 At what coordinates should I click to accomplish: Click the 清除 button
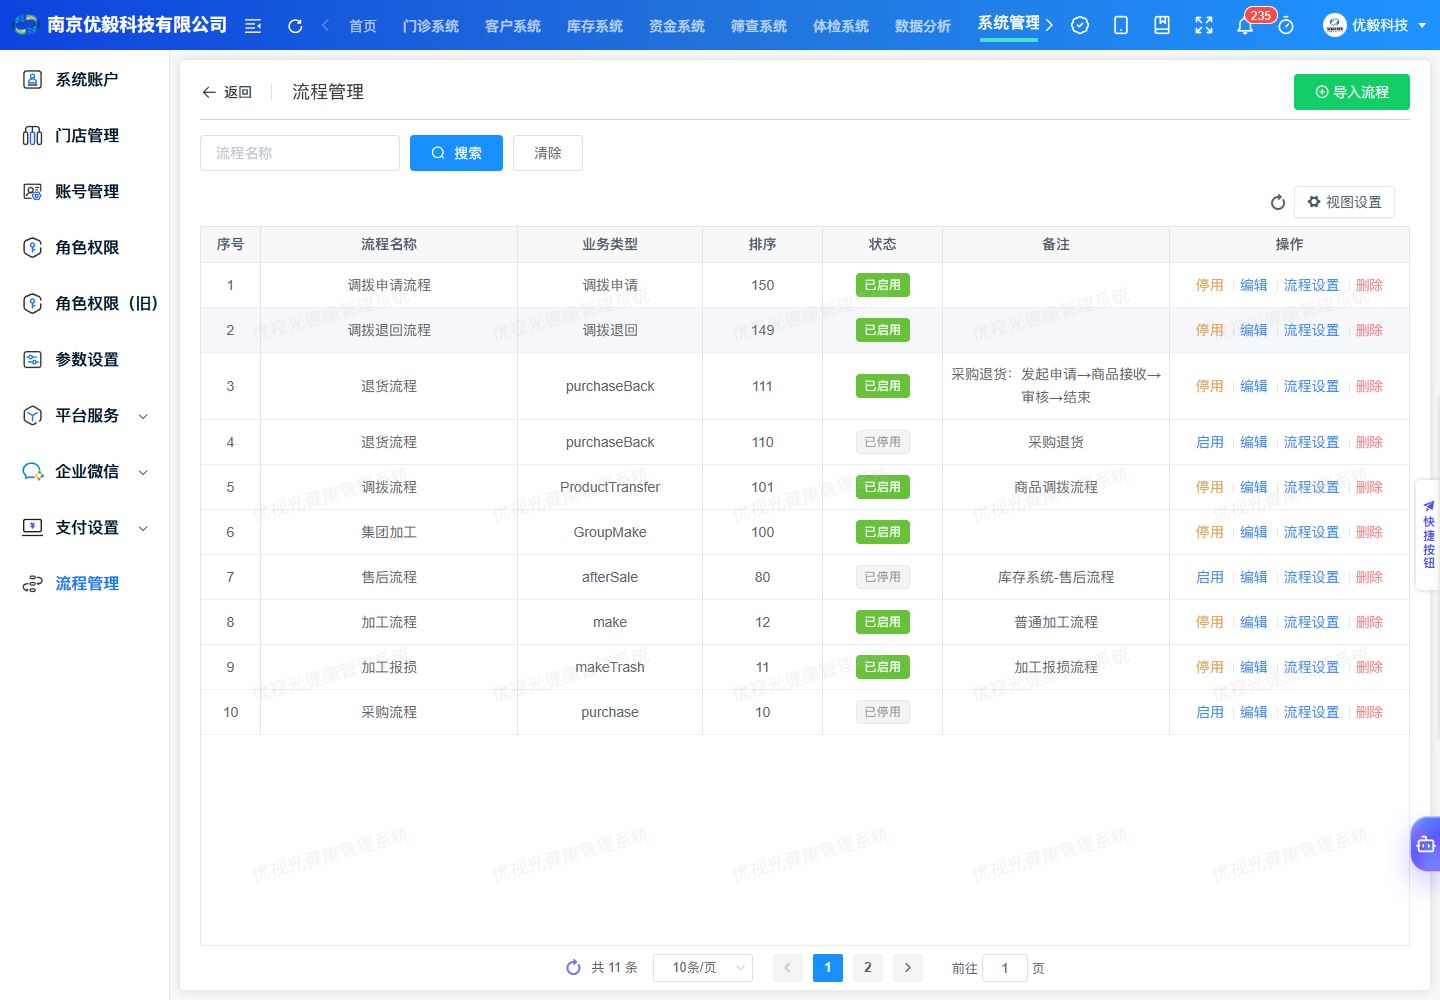548,153
